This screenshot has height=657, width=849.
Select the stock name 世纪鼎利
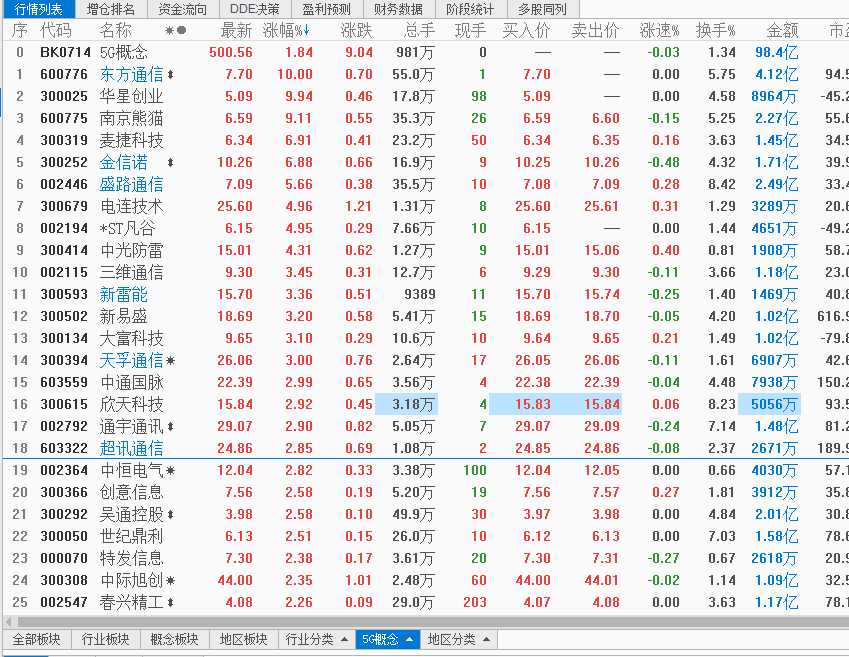point(132,537)
